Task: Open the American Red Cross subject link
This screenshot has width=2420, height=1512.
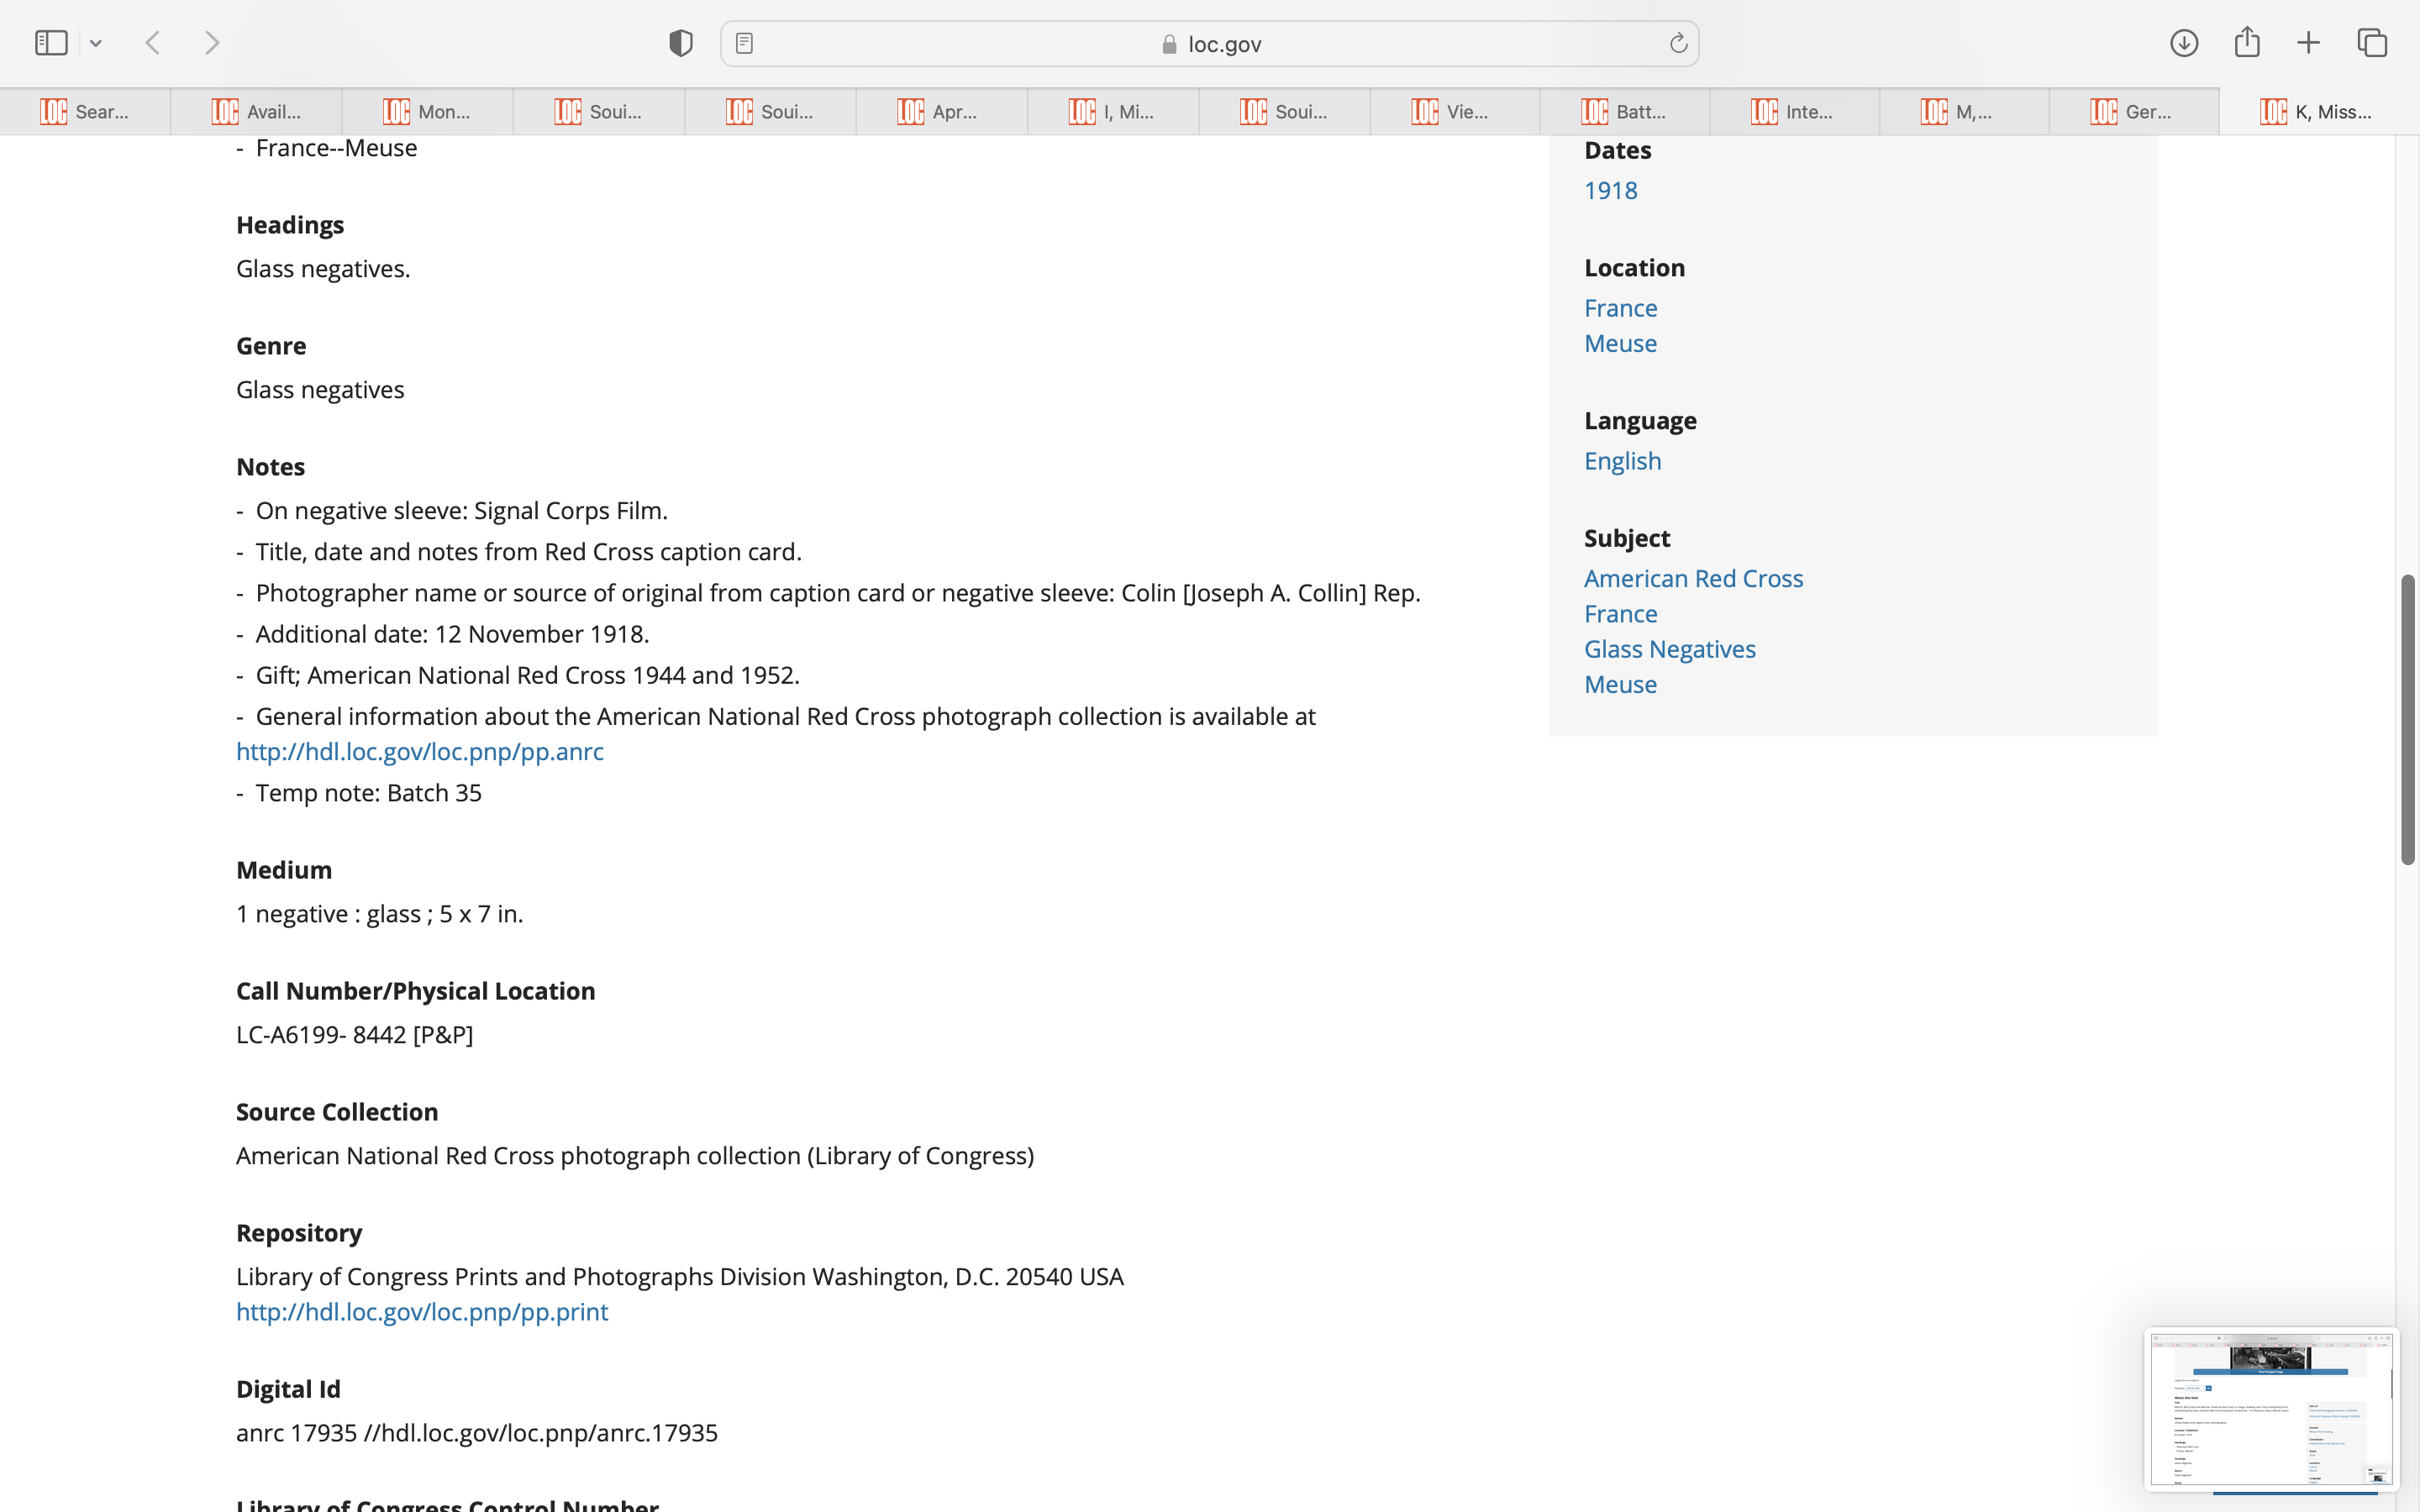Action: 1693,578
